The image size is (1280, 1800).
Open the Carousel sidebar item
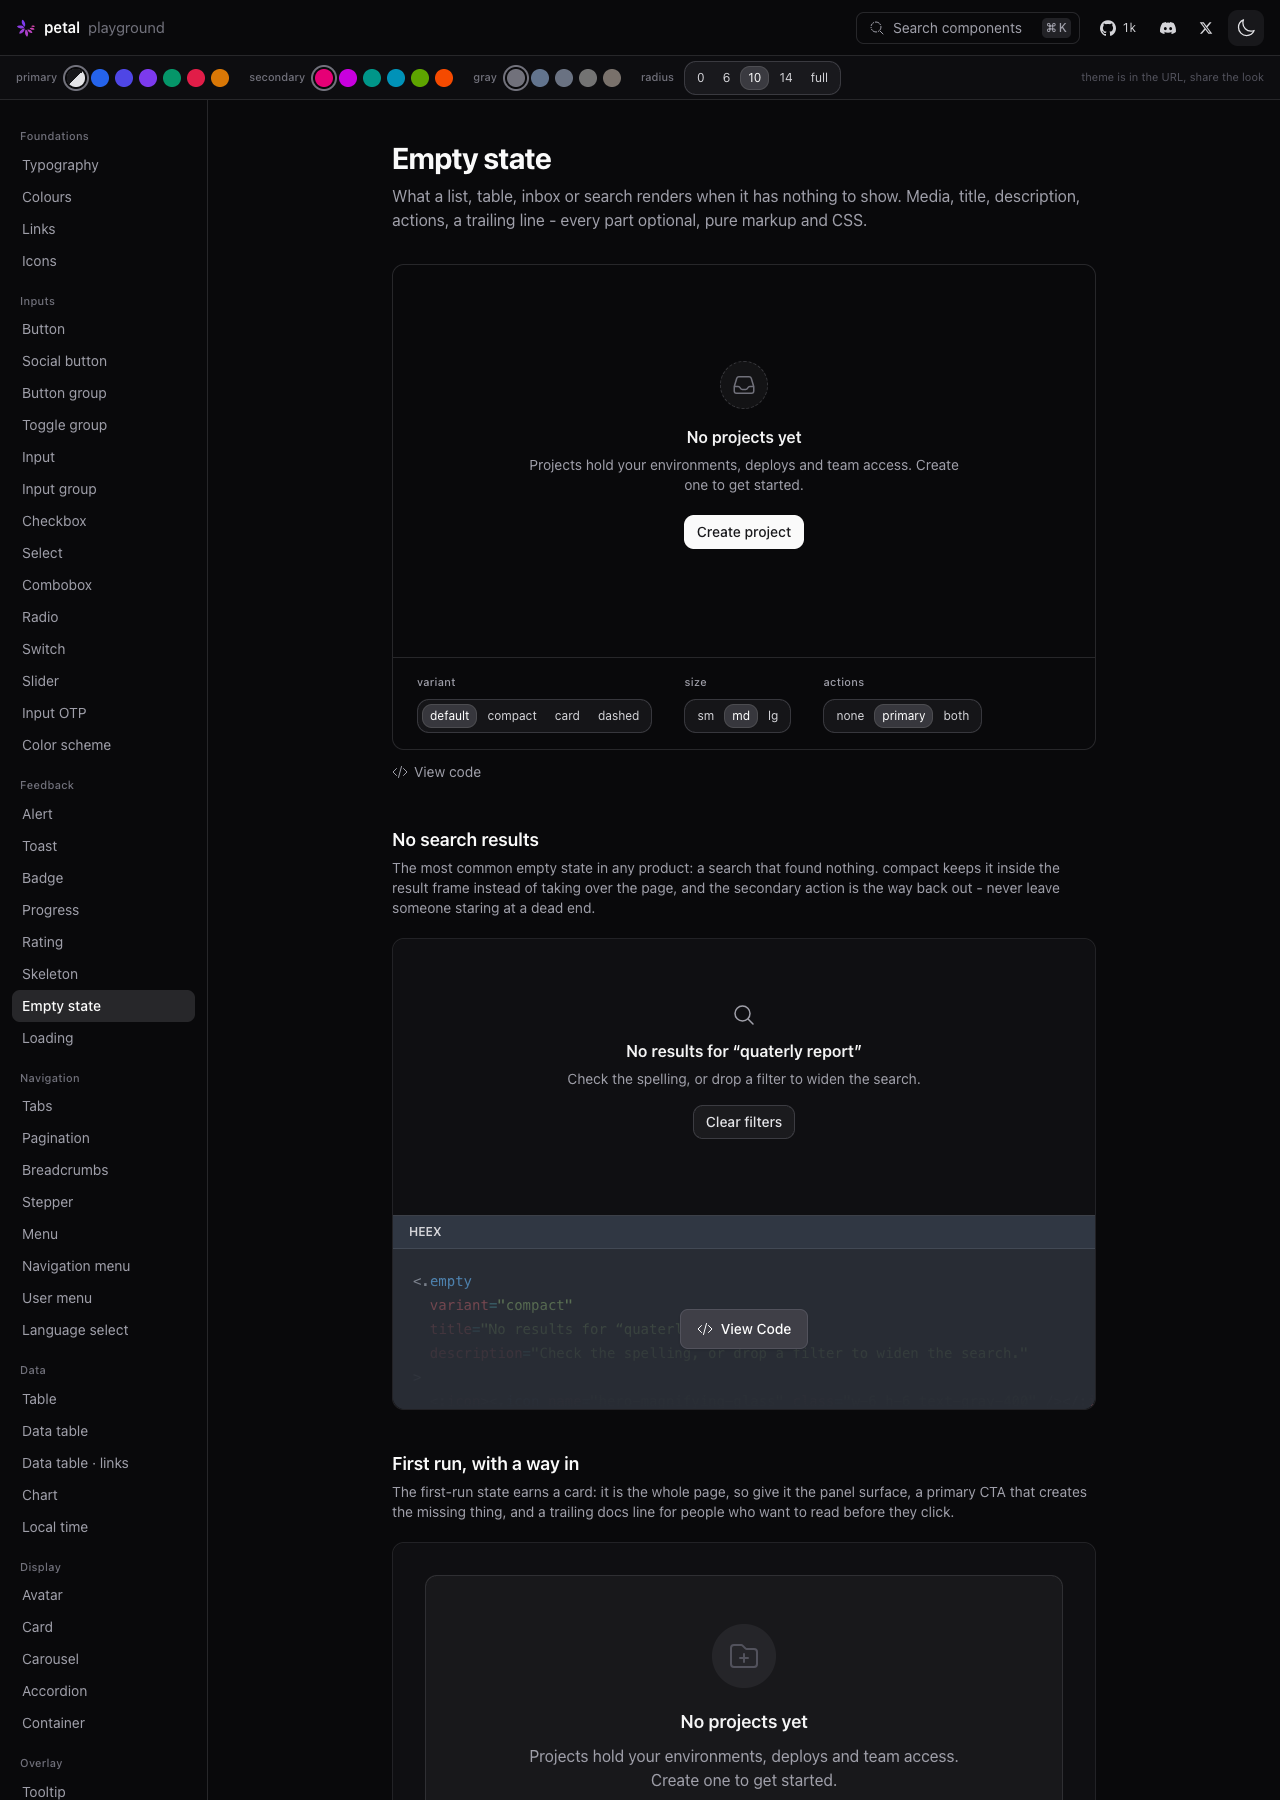tap(103, 1659)
